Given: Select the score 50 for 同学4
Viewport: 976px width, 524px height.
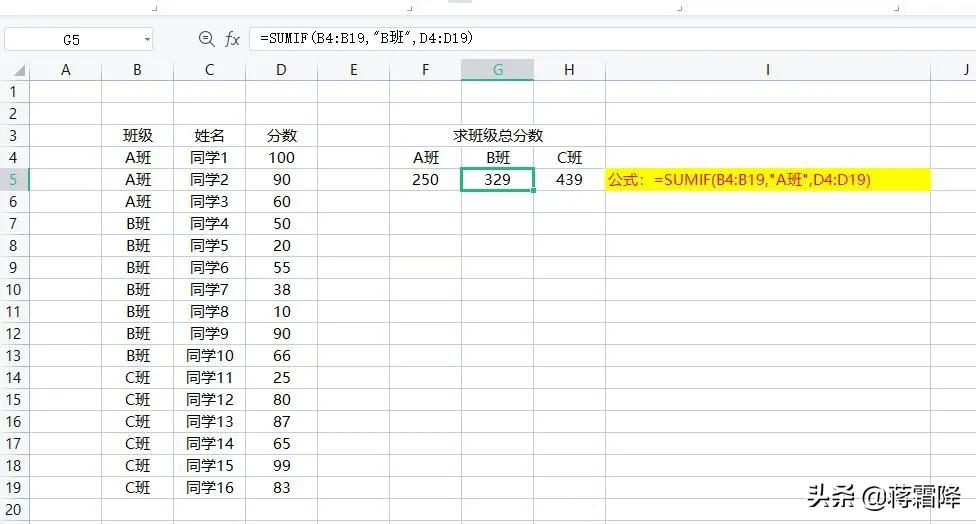Looking at the screenshot, I should [281, 224].
